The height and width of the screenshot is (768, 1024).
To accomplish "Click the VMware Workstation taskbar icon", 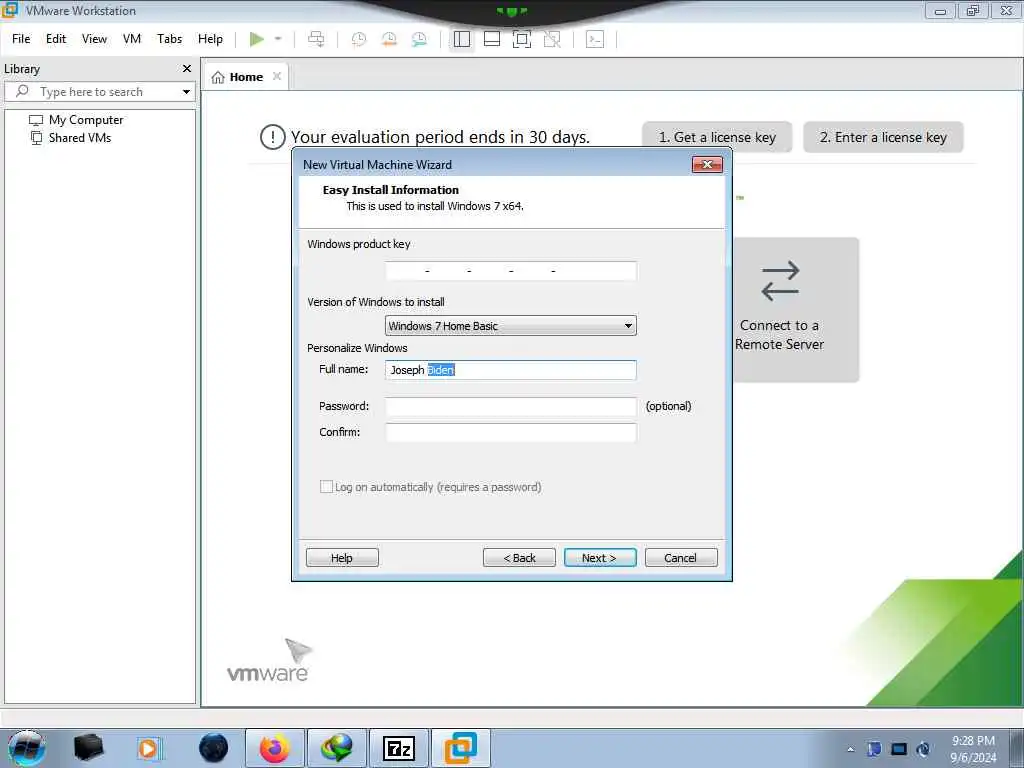I will [461, 748].
